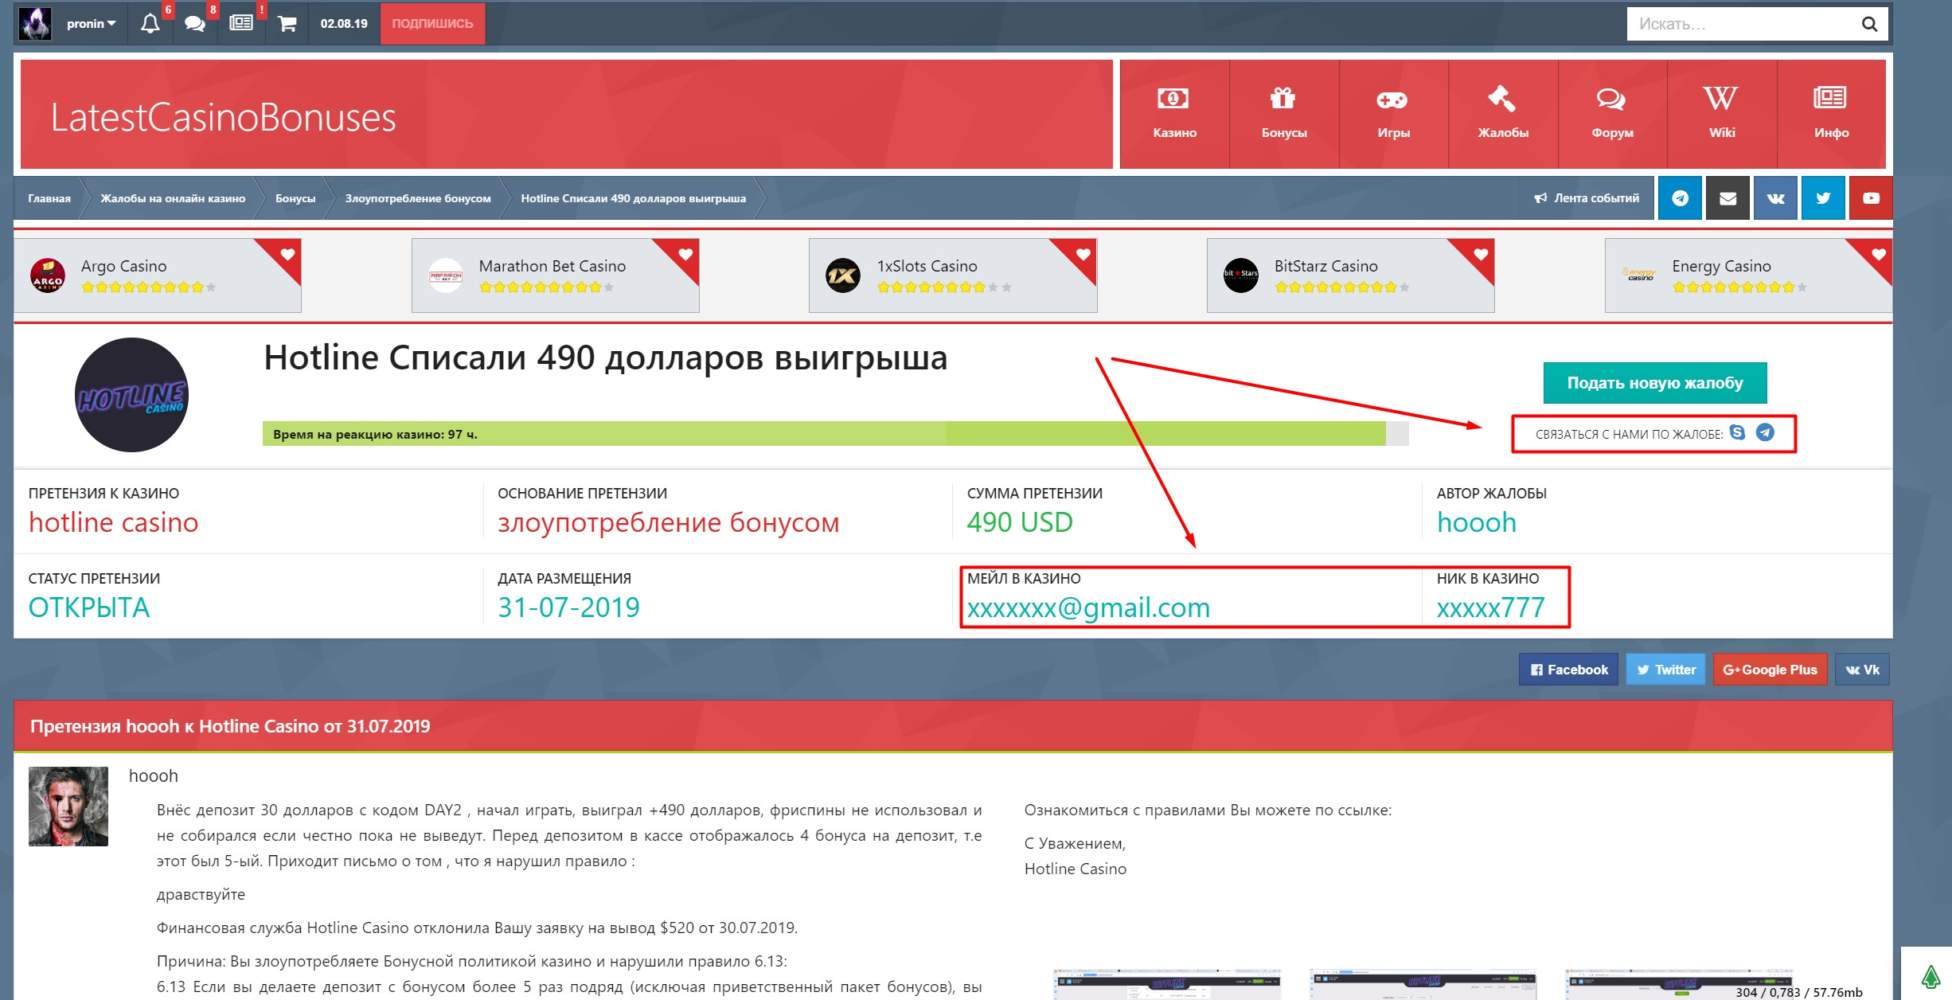The width and height of the screenshot is (1952, 1000).
Task: Click the shopping cart icon
Action: (287, 23)
